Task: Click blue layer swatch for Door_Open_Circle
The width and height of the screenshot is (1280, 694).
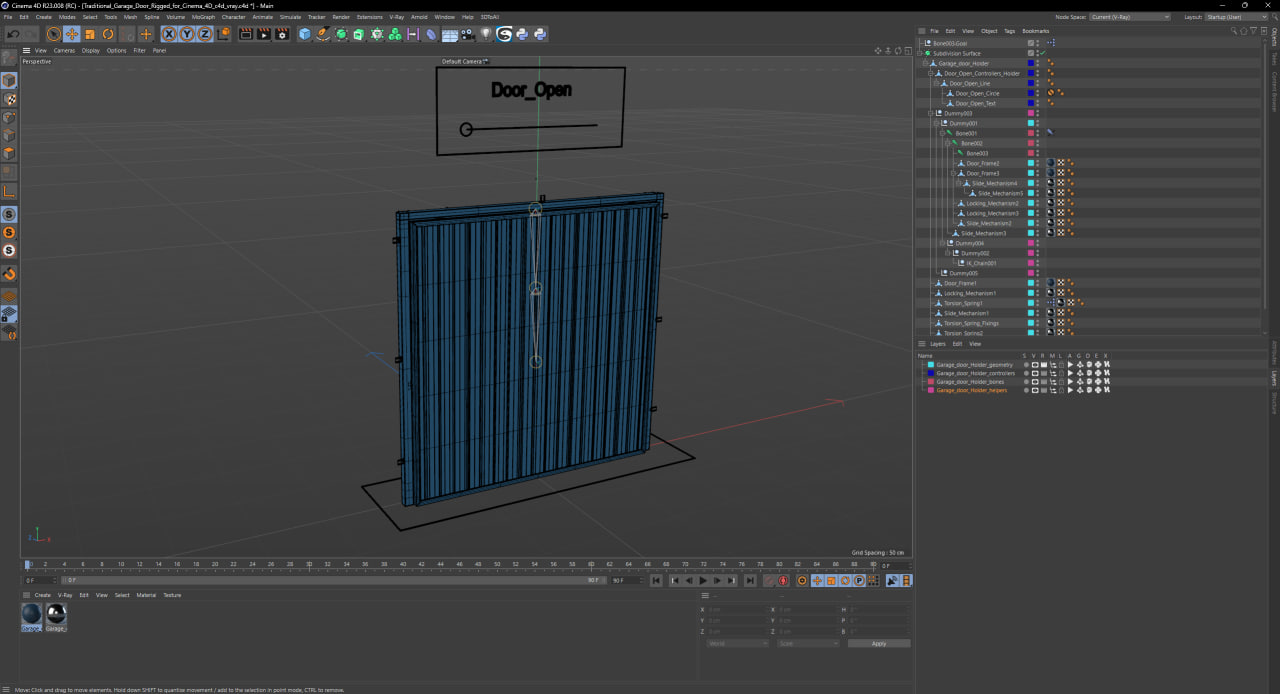Action: [x=1030, y=93]
